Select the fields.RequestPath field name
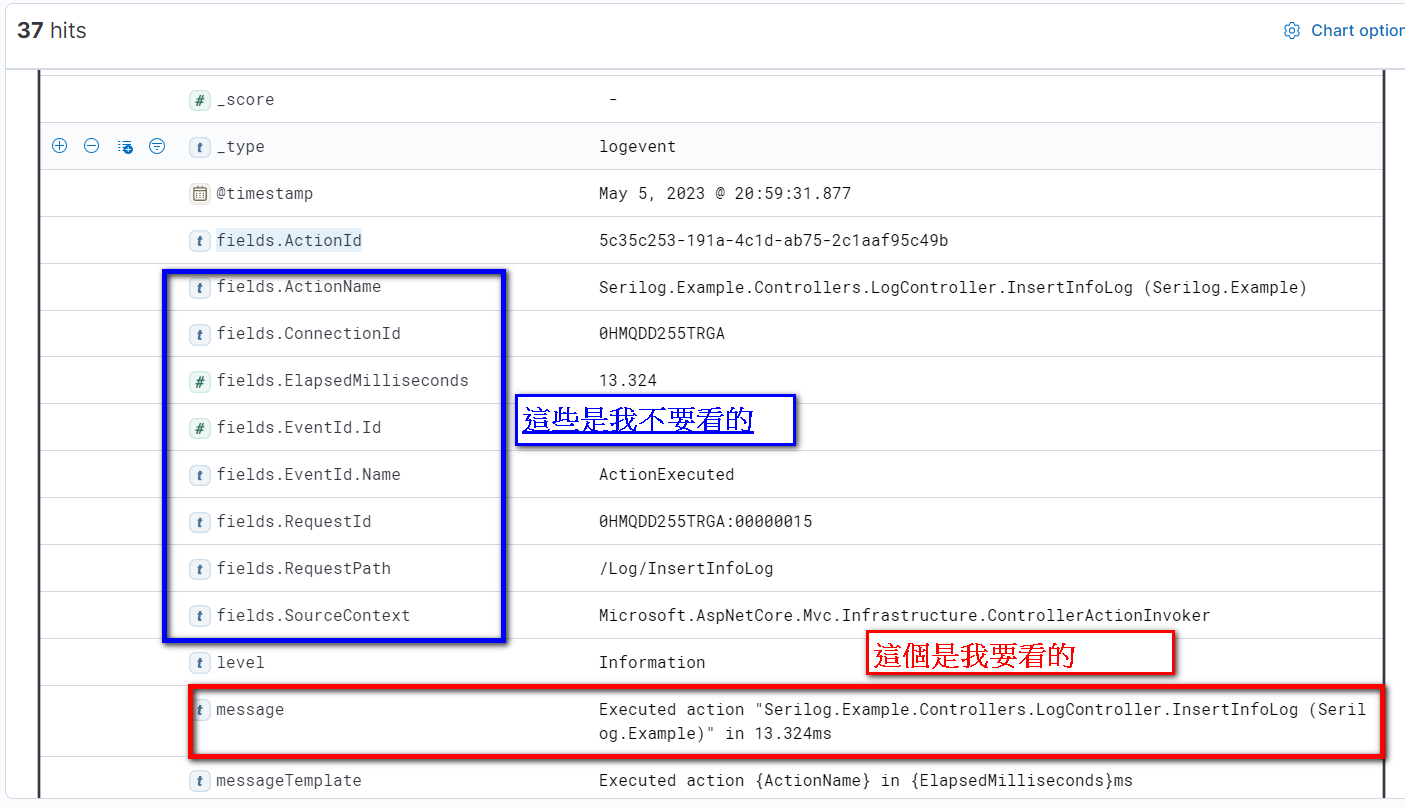 (303, 569)
